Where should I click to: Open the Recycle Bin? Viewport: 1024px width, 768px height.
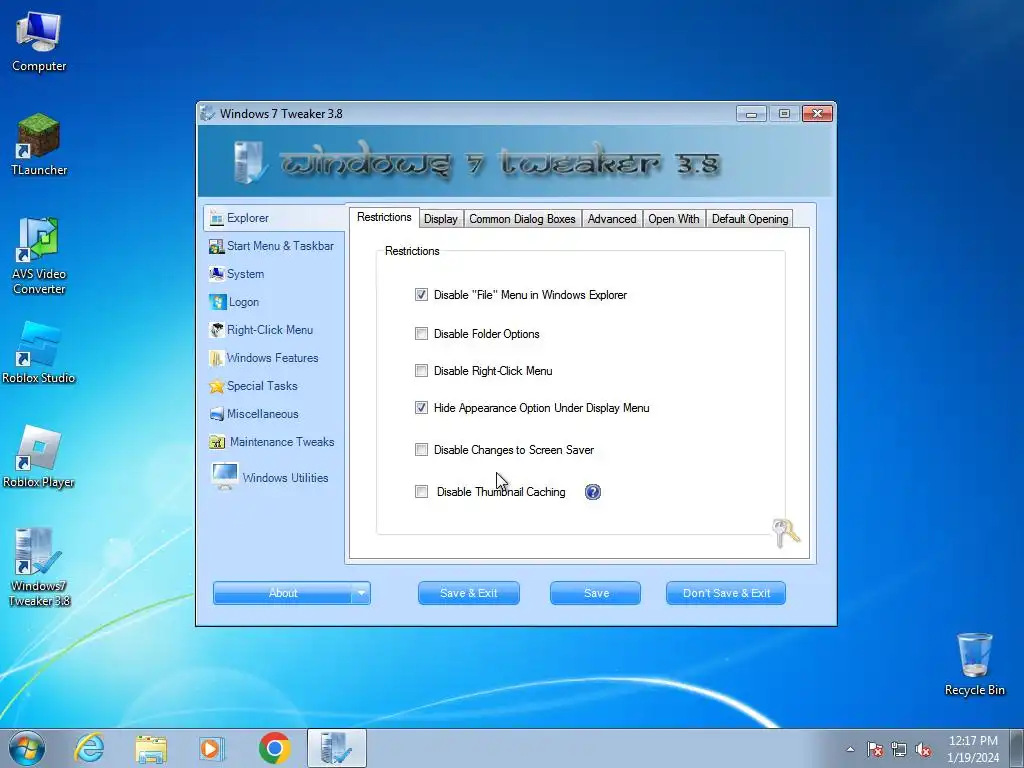coord(974,664)
